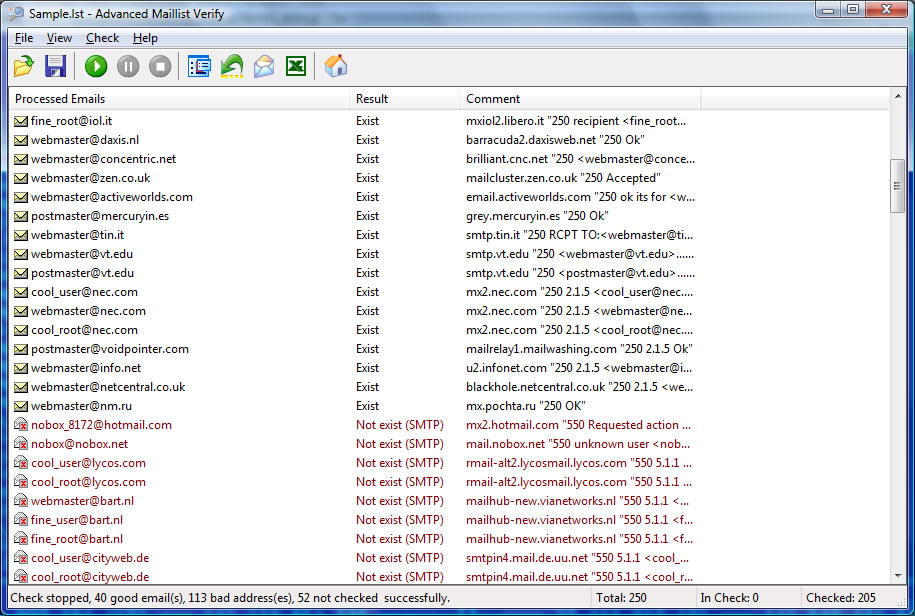
Task: Click the save floppy disk icon
Action: [56, 67]
